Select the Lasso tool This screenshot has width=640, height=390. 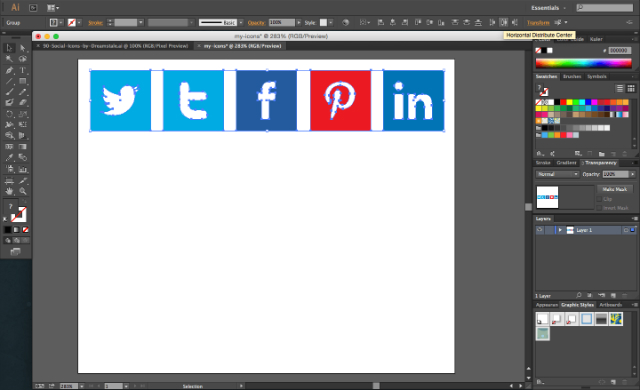(22, 59)
